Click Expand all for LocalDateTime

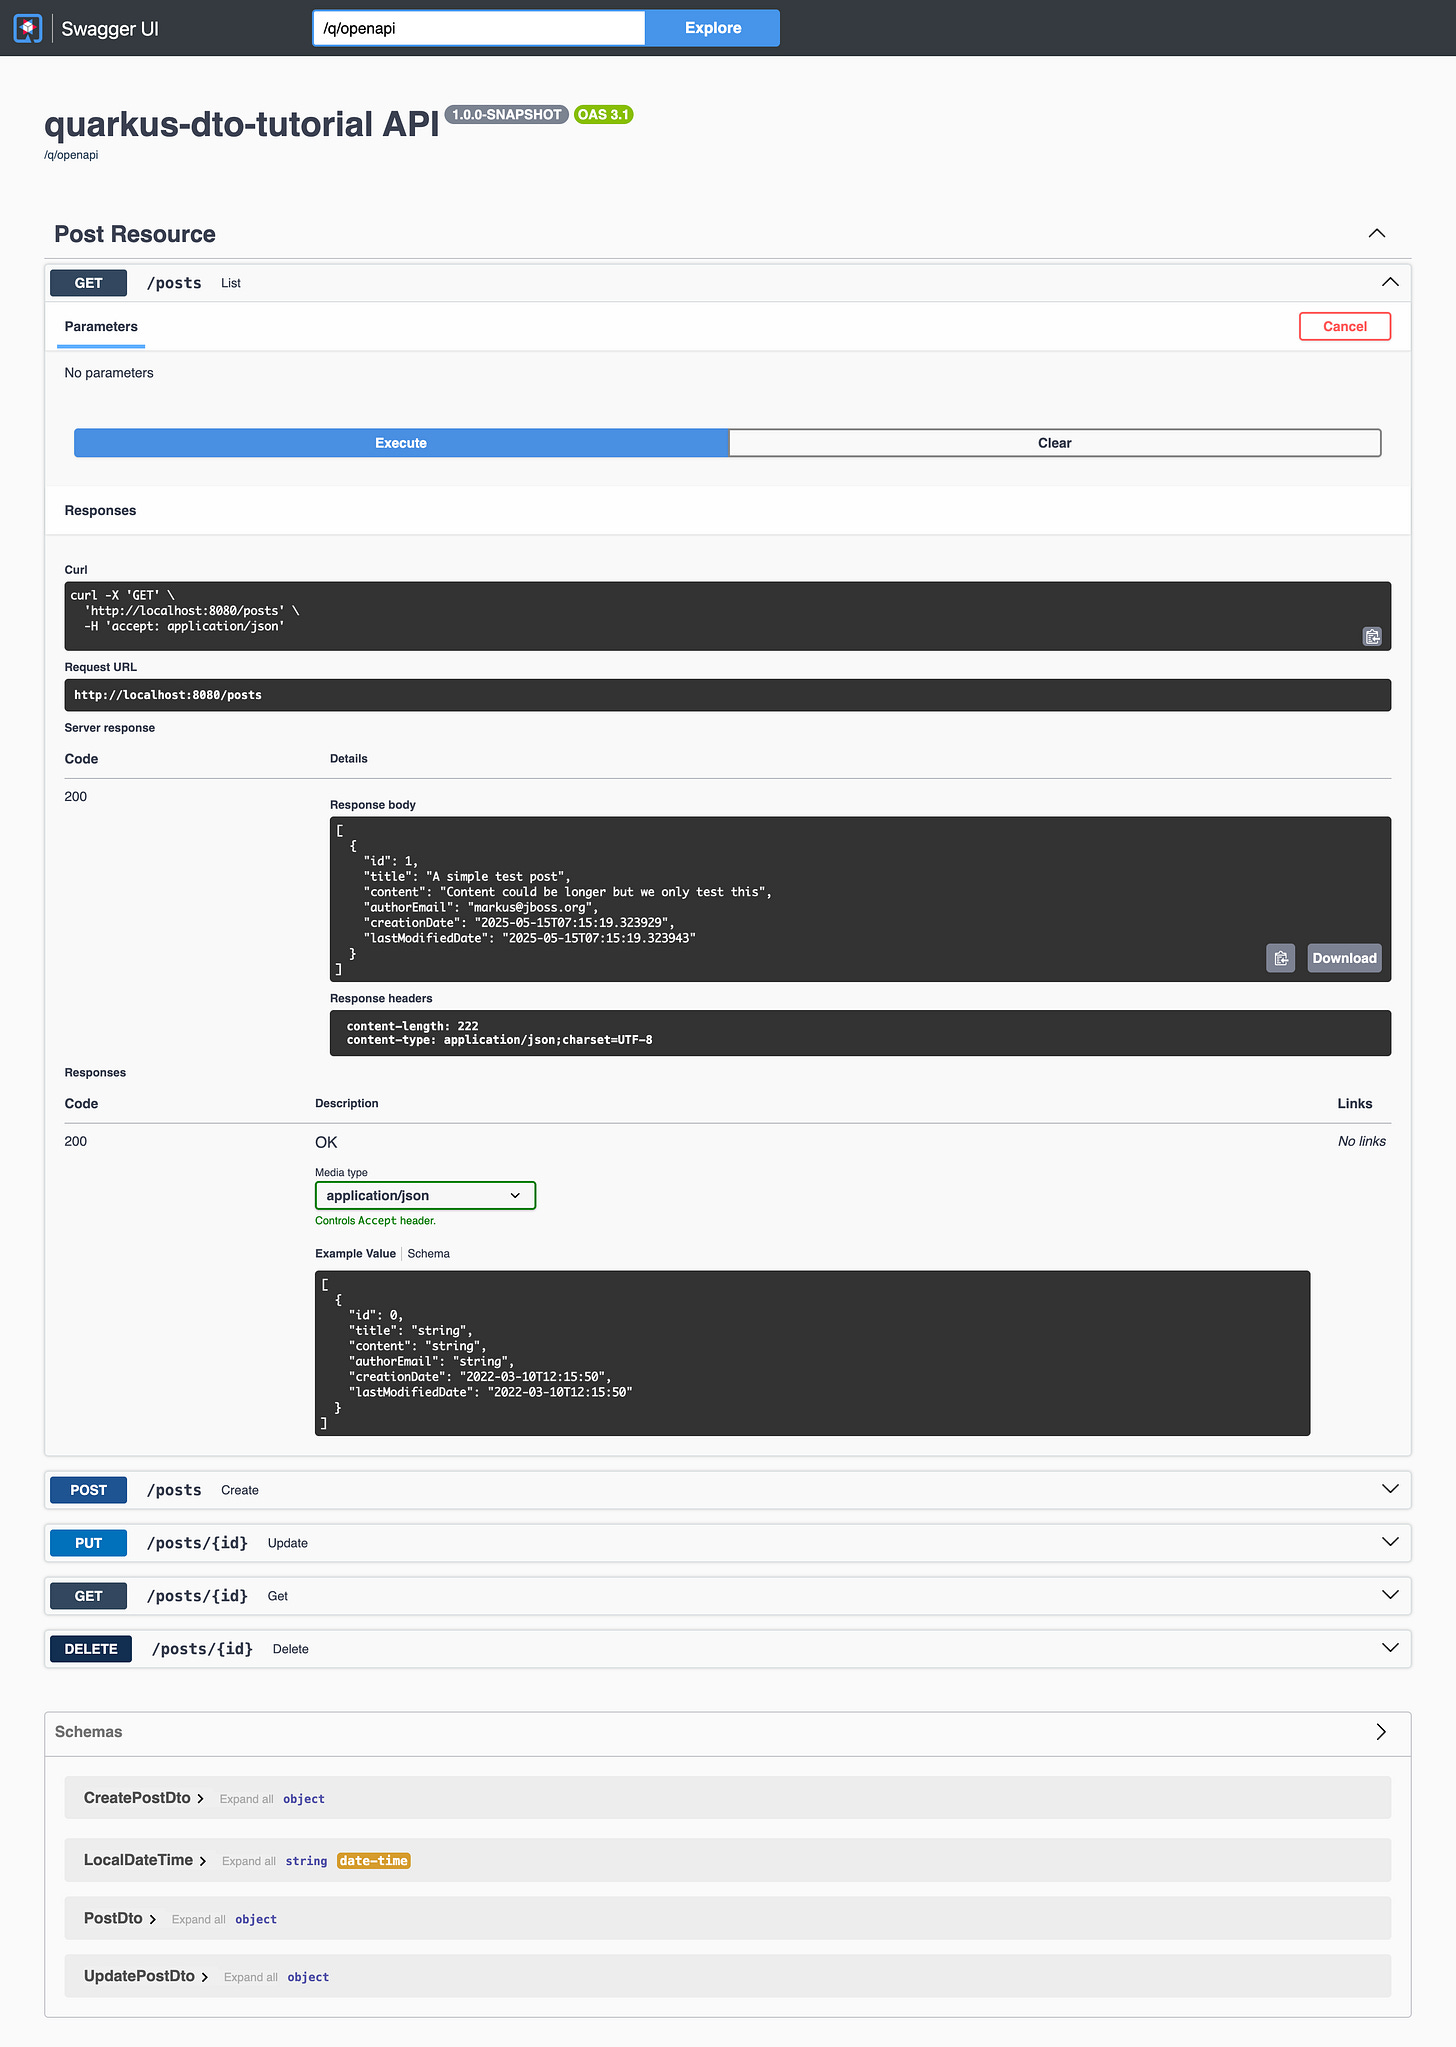(249, 1861)
